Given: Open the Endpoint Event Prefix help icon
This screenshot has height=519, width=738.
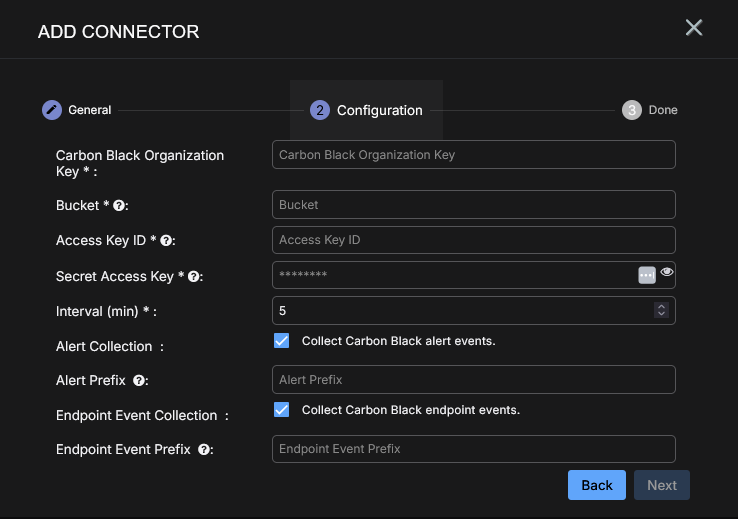Looking at the screenshot, I should click(x=204, y=449).
